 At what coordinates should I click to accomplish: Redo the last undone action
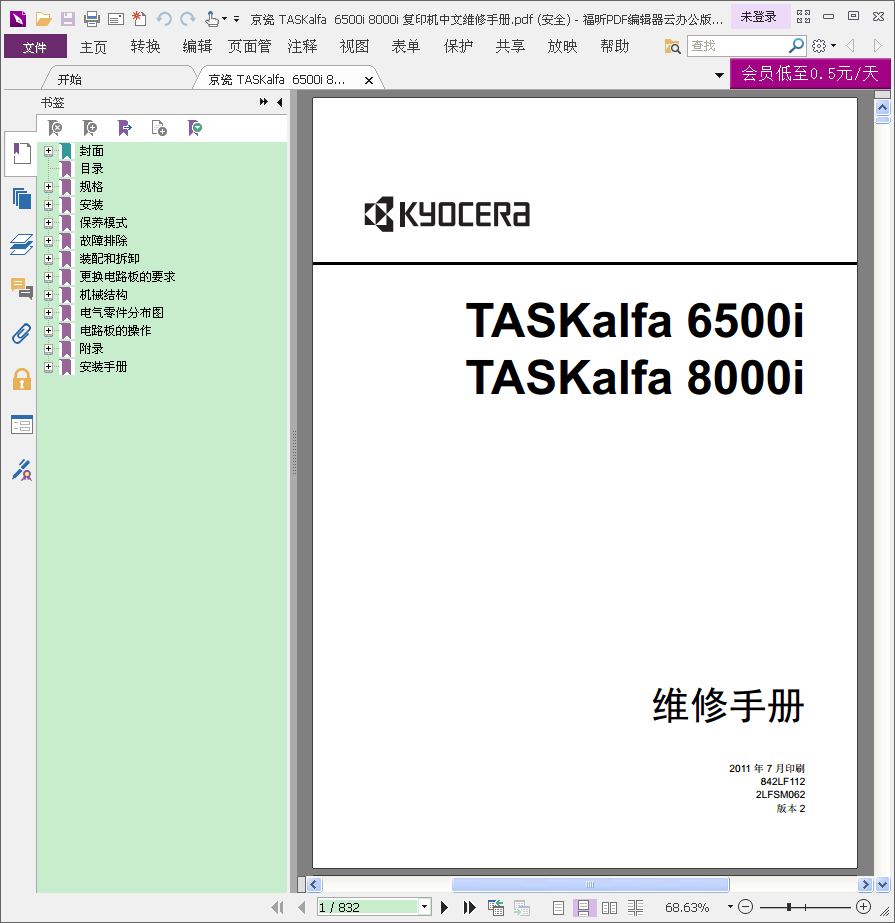(x=188, y=19)
